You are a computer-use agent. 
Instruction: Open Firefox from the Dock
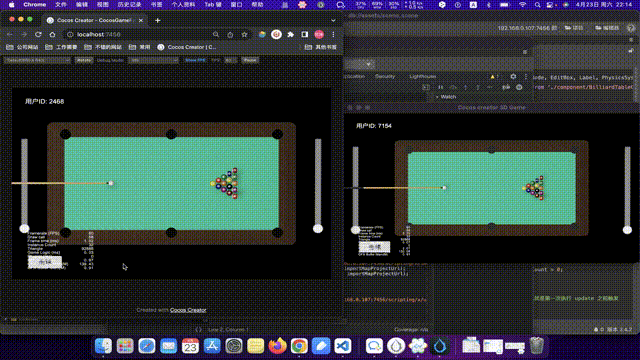(x=278, y=346)
